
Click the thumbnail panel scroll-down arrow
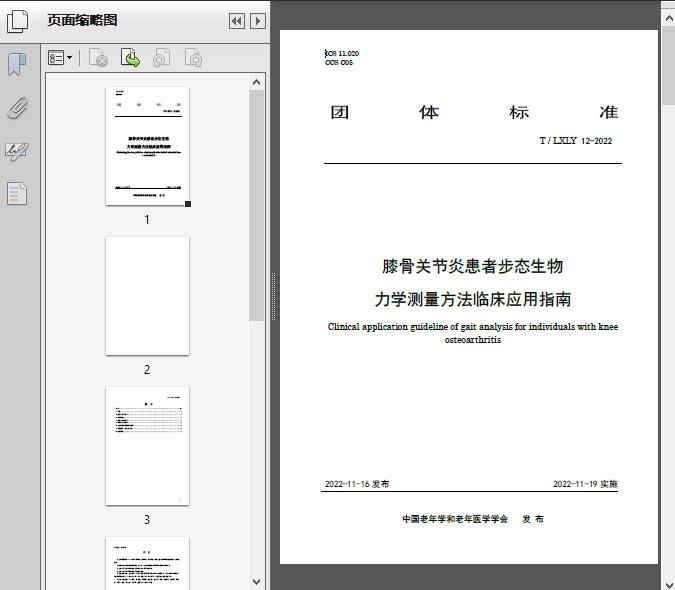(257, 582)
